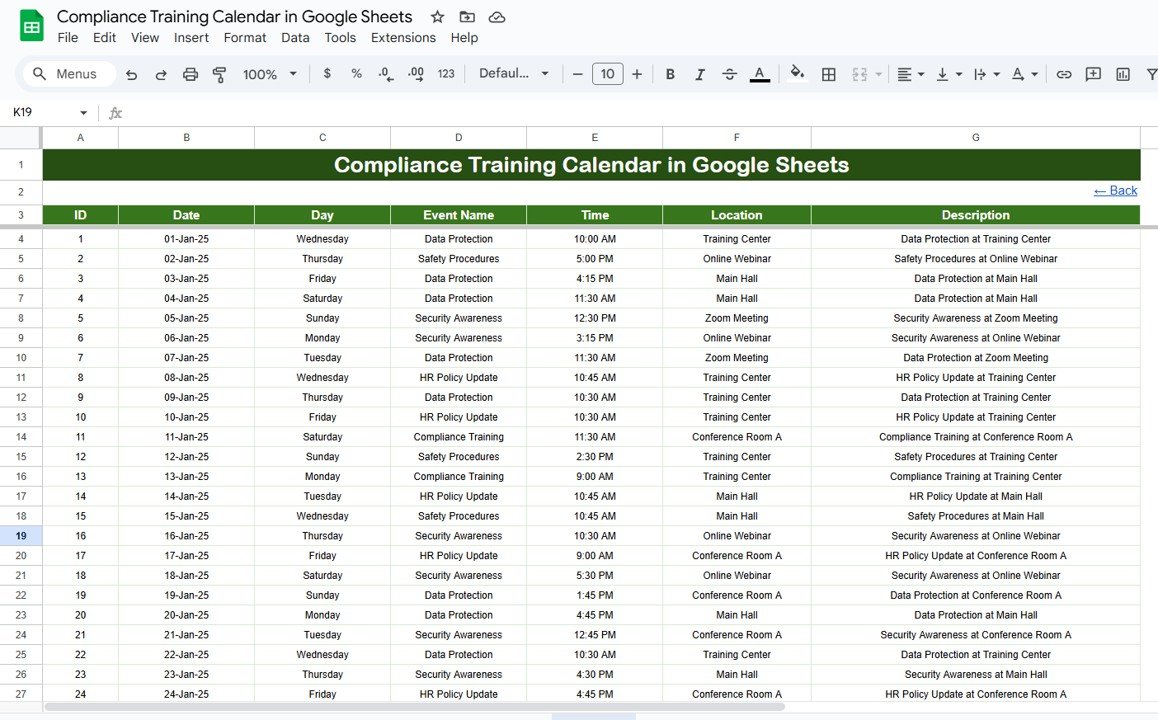Add a comment with the comment icon
The height and width of the screenshot is (720, 1158).
(1093, 74)
